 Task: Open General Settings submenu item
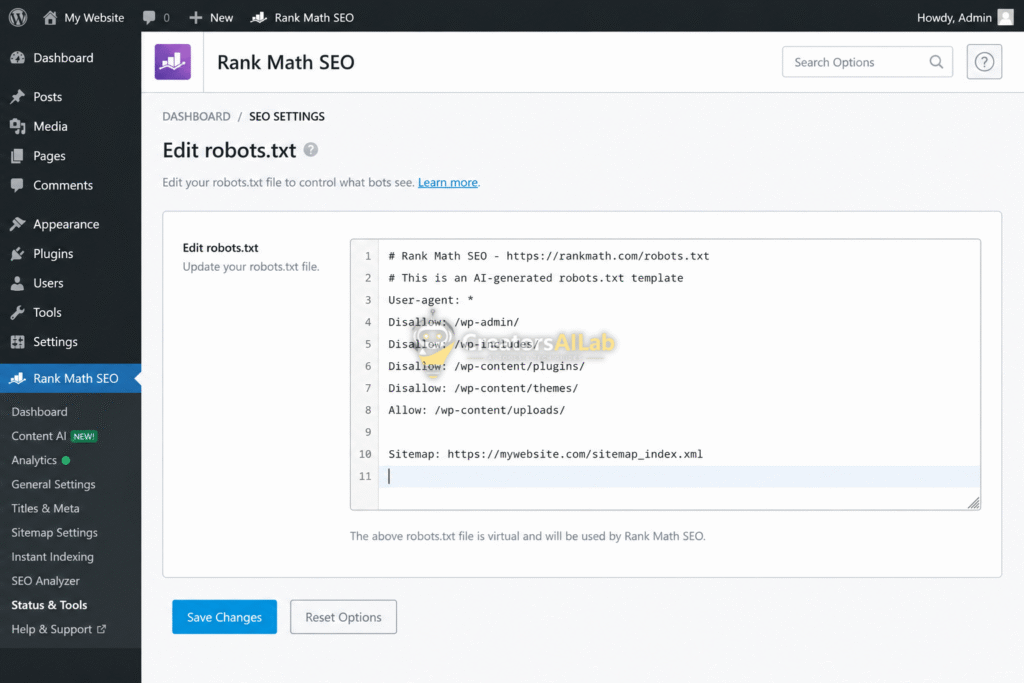coord(53,484)
